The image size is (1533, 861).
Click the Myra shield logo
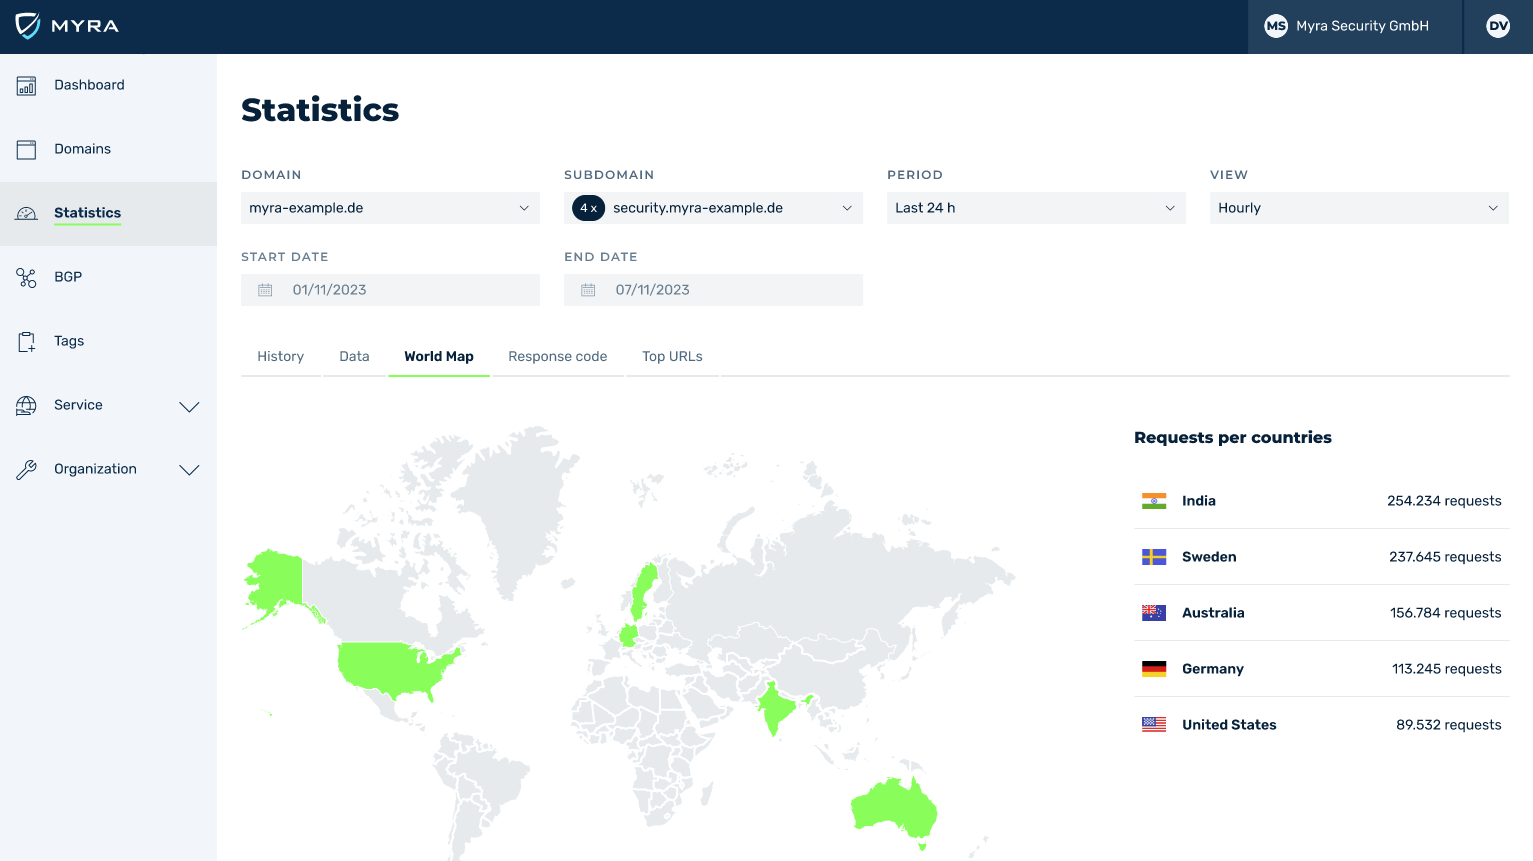(28, 26)
